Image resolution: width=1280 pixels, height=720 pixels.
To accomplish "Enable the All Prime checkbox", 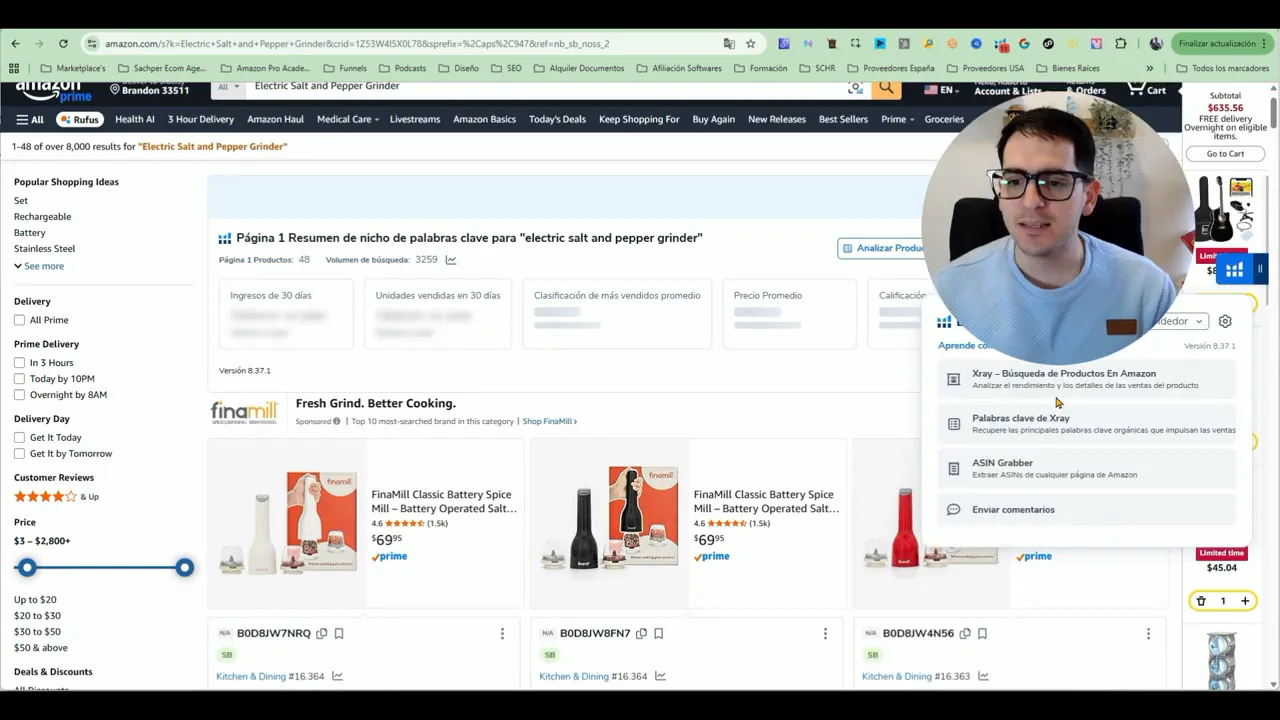I will point(19,320).
